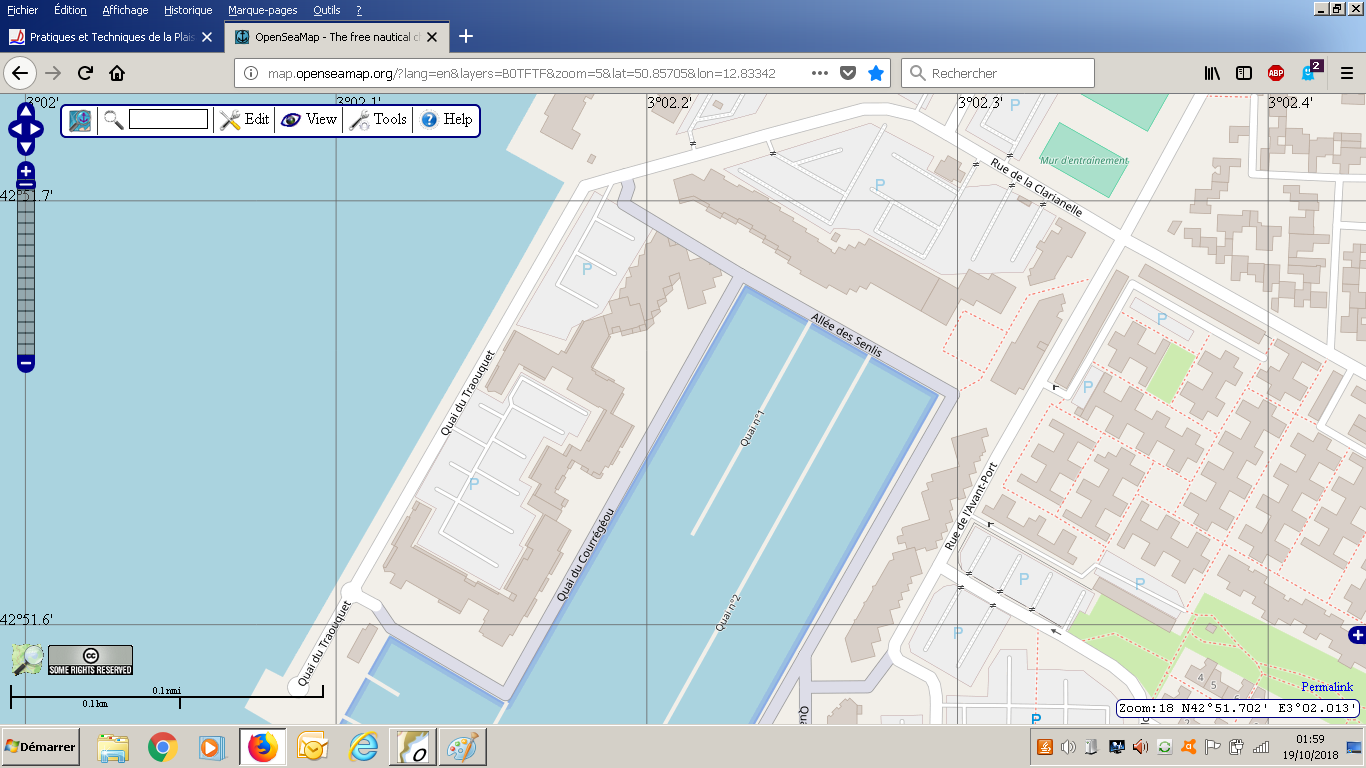Click the Démarrer start button
1366x768 pixels.
[41, 747]
